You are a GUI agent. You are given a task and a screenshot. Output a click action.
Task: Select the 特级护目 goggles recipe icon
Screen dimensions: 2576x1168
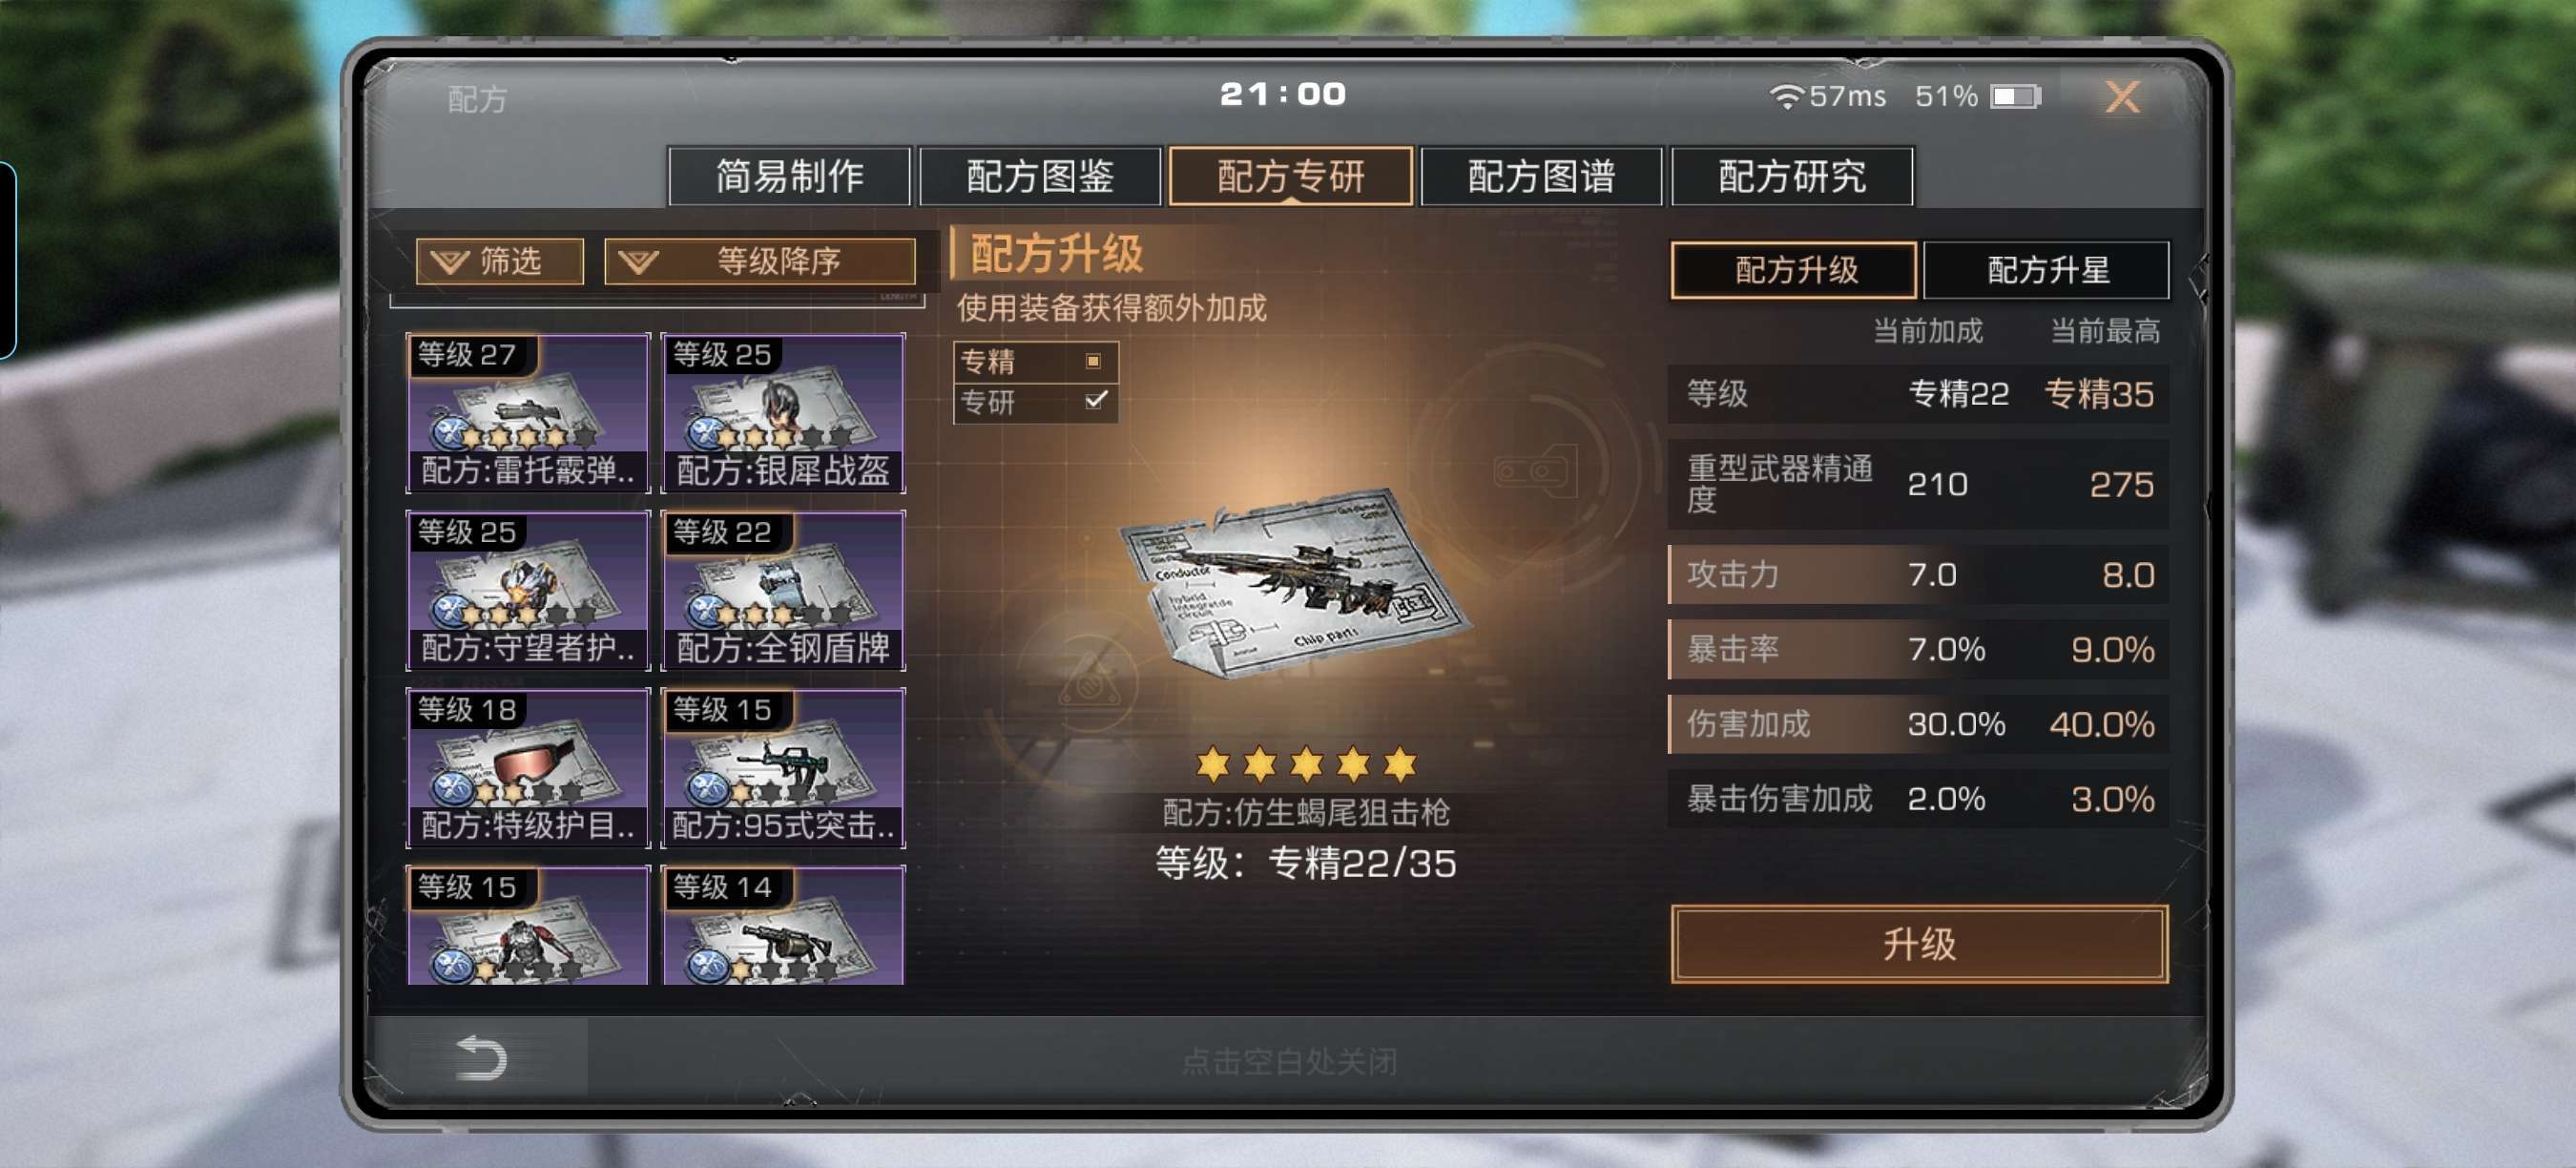point(528,767)
